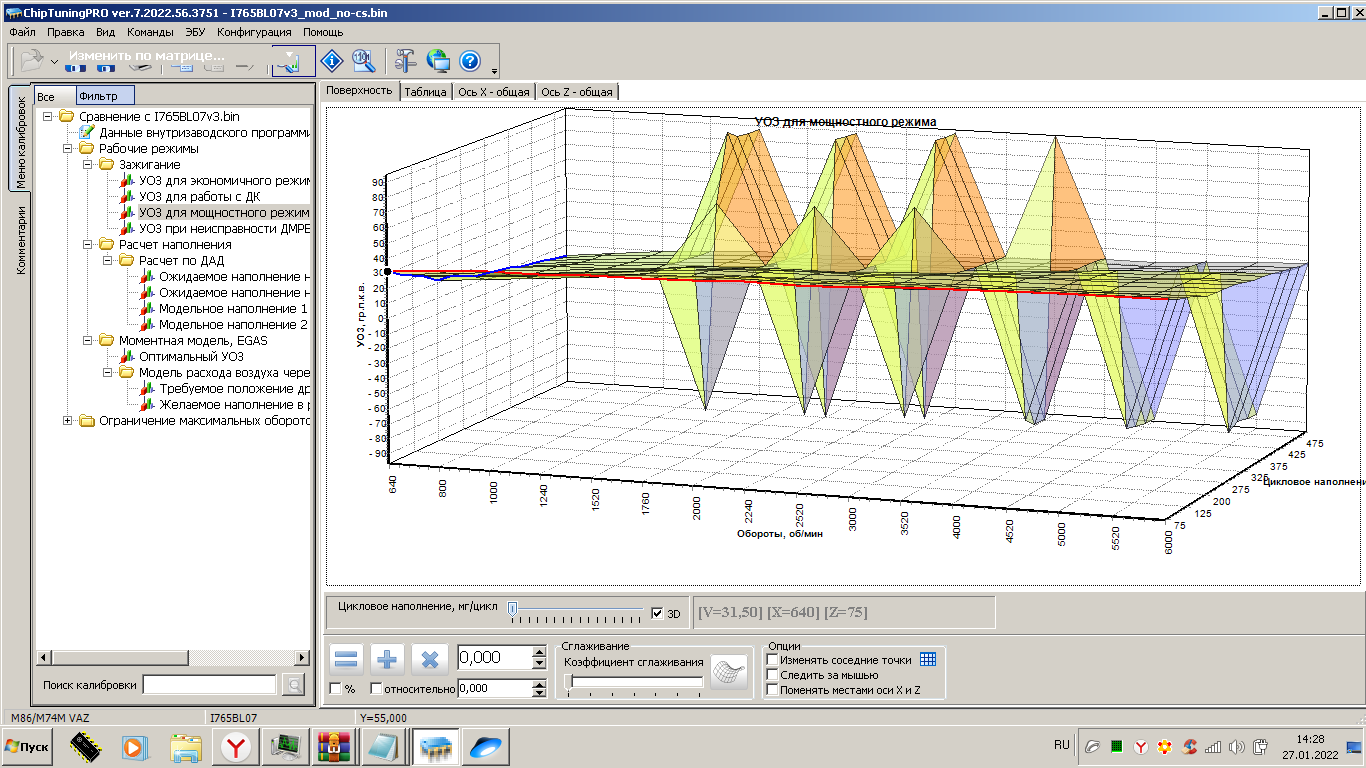
Task: Collapse the 'Зажигание' tree folder
Action: 88,165
